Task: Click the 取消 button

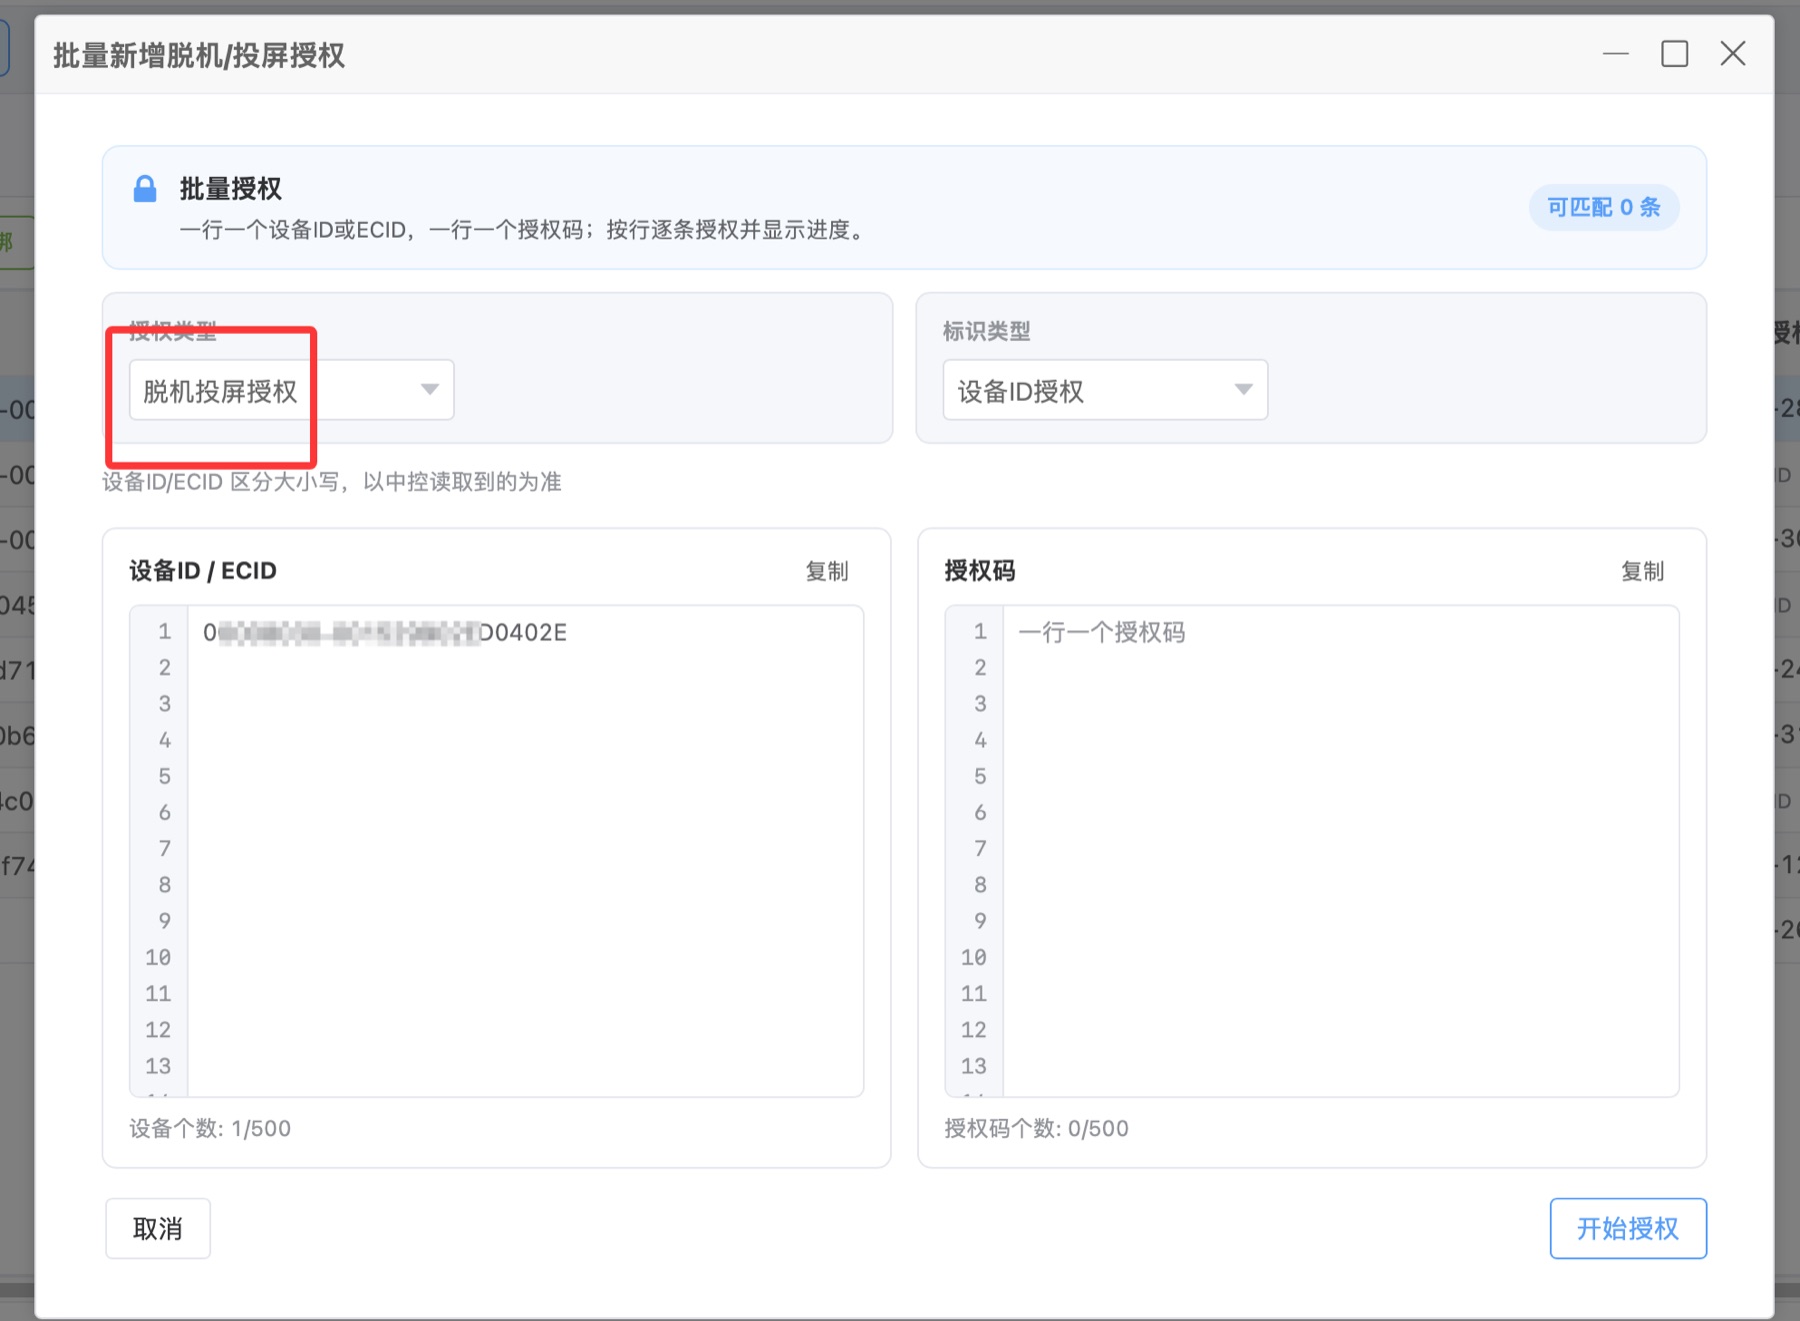Action: [158, 1228]
